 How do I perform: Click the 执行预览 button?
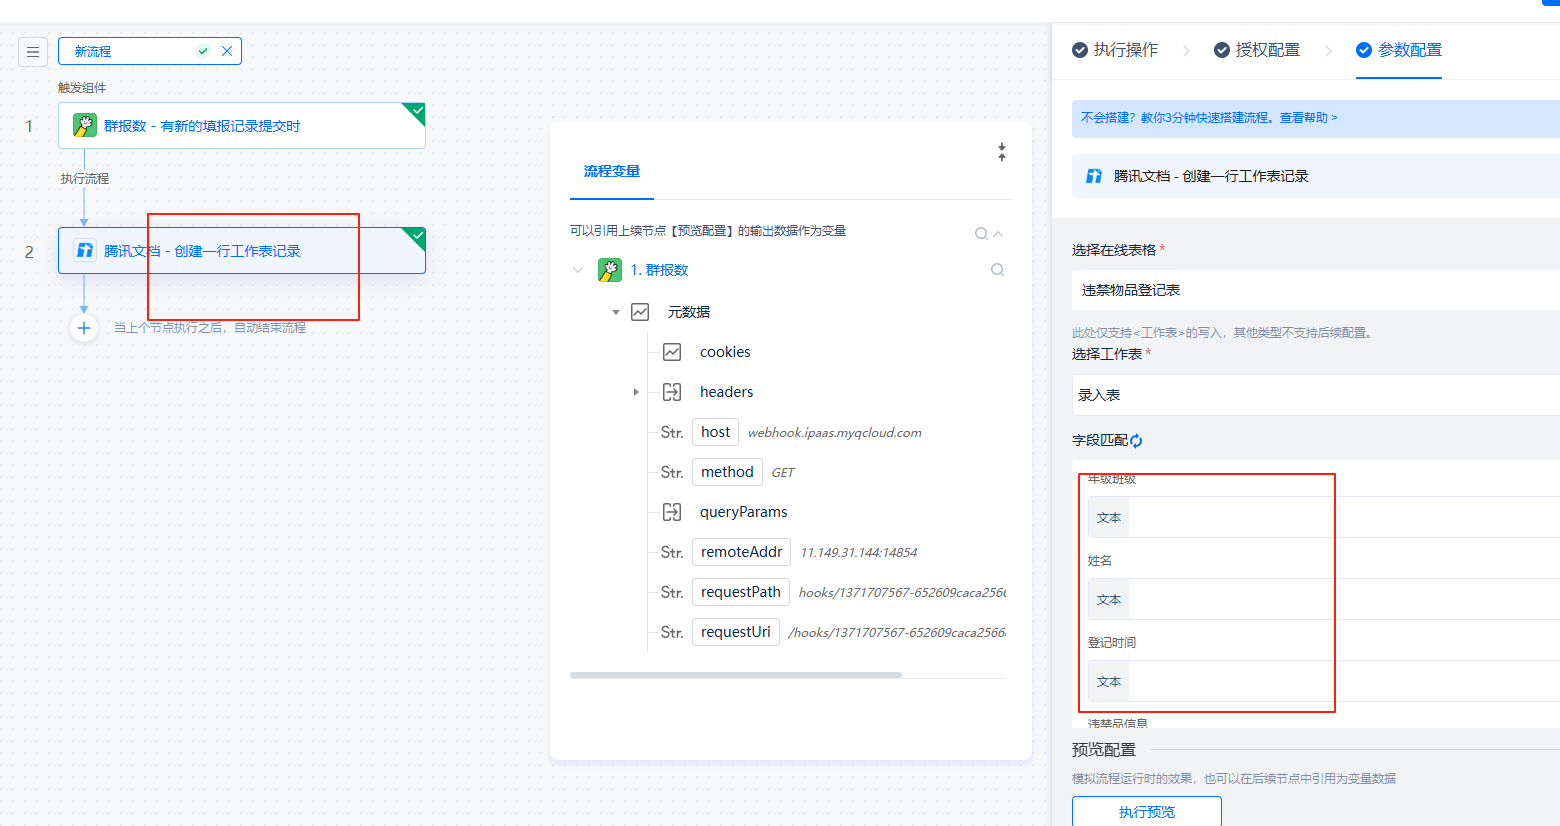(x=1147, y=811)
